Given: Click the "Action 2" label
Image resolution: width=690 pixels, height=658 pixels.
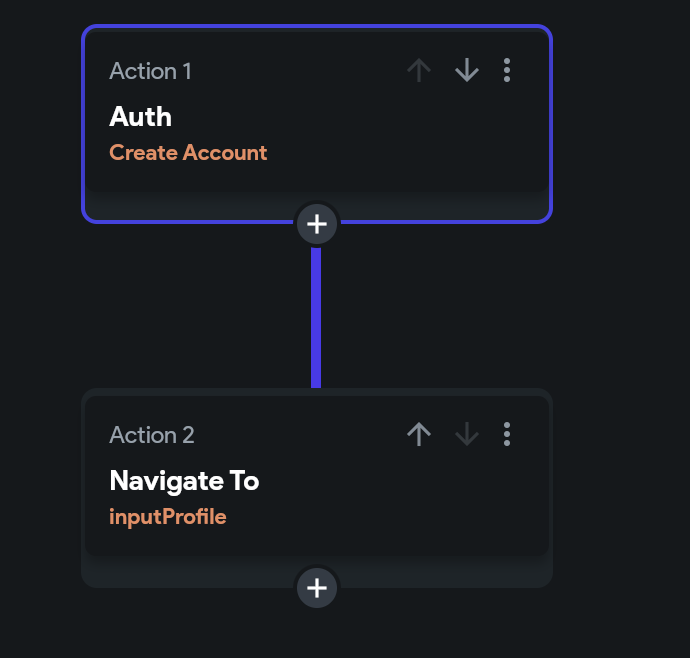Looking at the screenshot, I should [x=152, y=435].
